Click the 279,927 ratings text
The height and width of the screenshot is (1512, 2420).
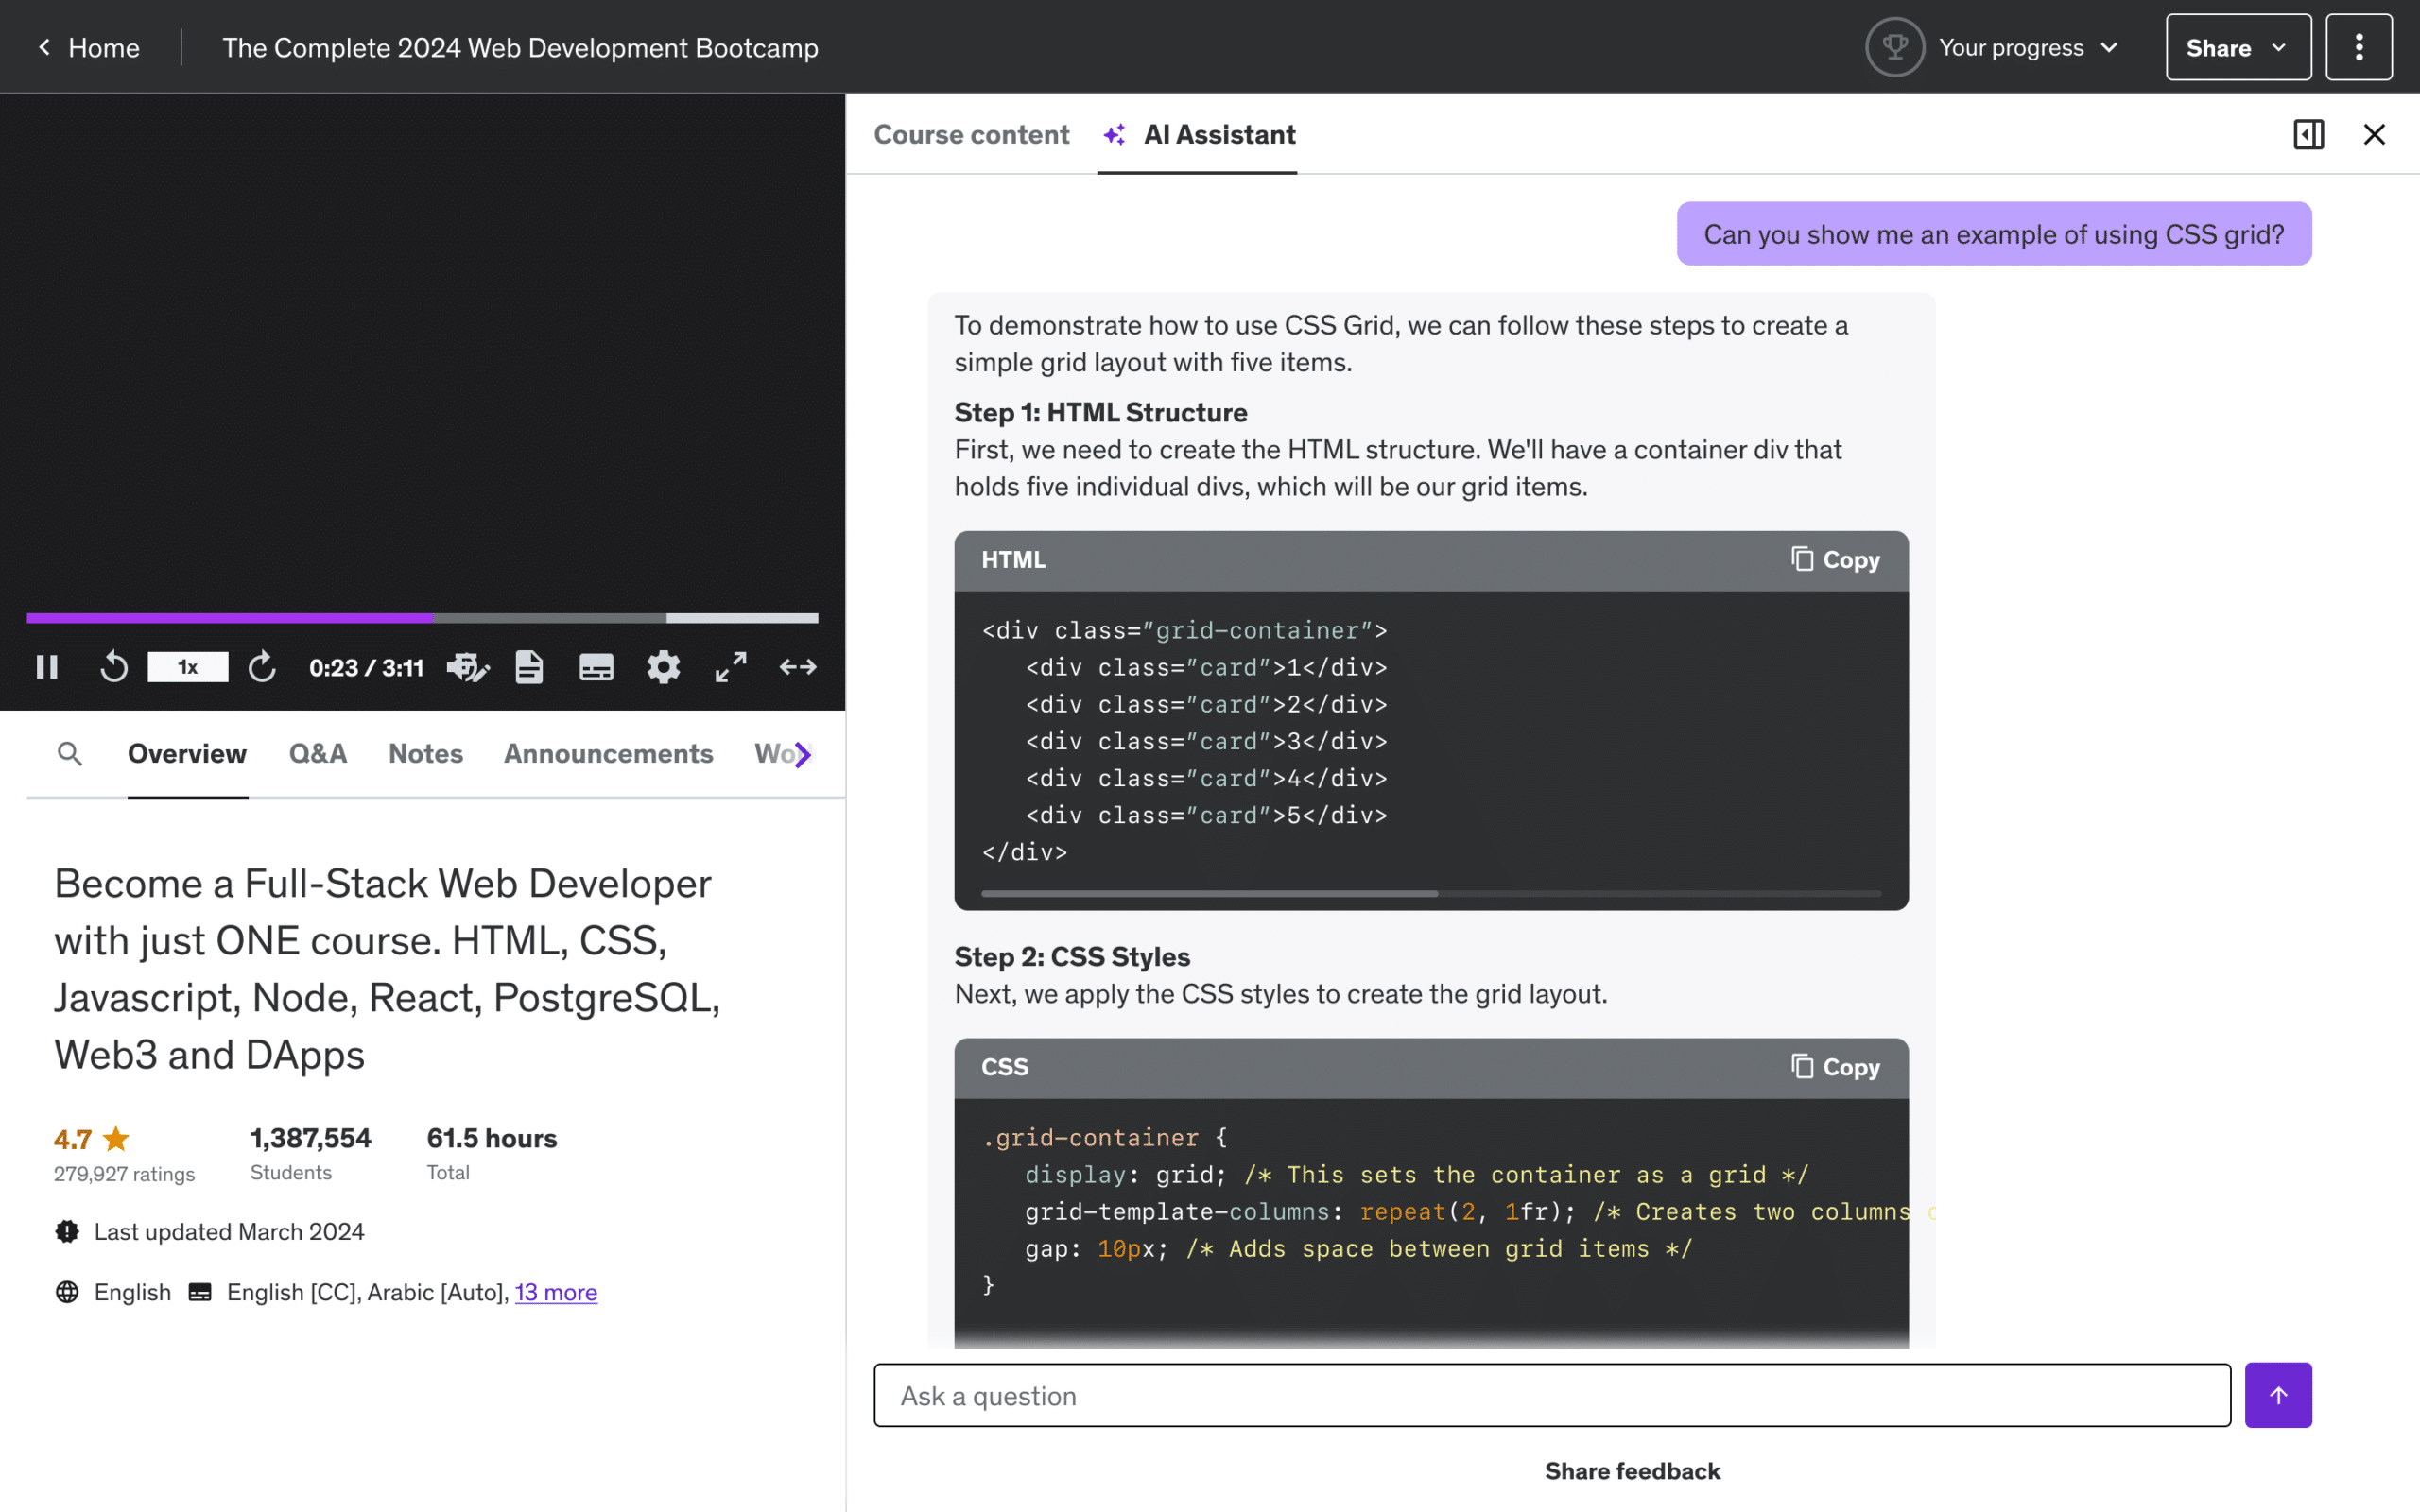point(124,1174)
